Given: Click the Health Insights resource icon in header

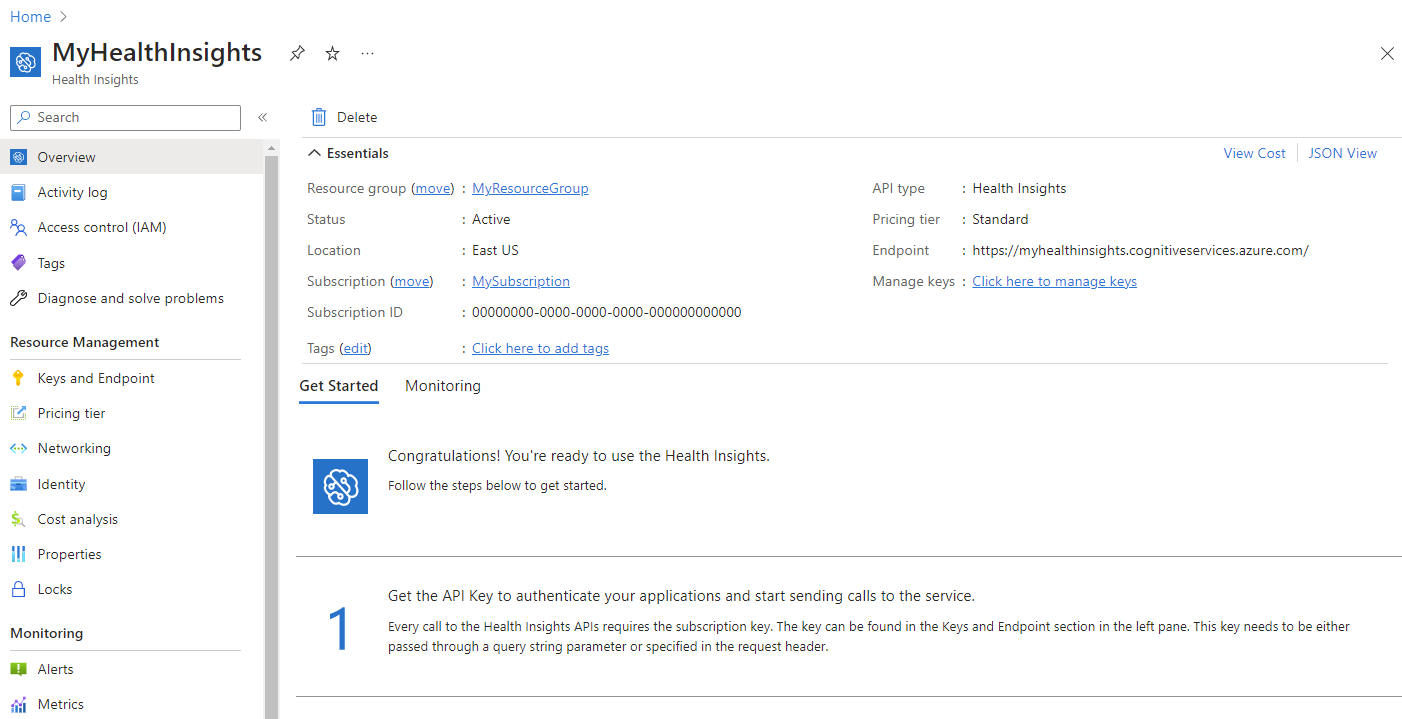Looking at the screenshot, I should [x=26, y=62].
